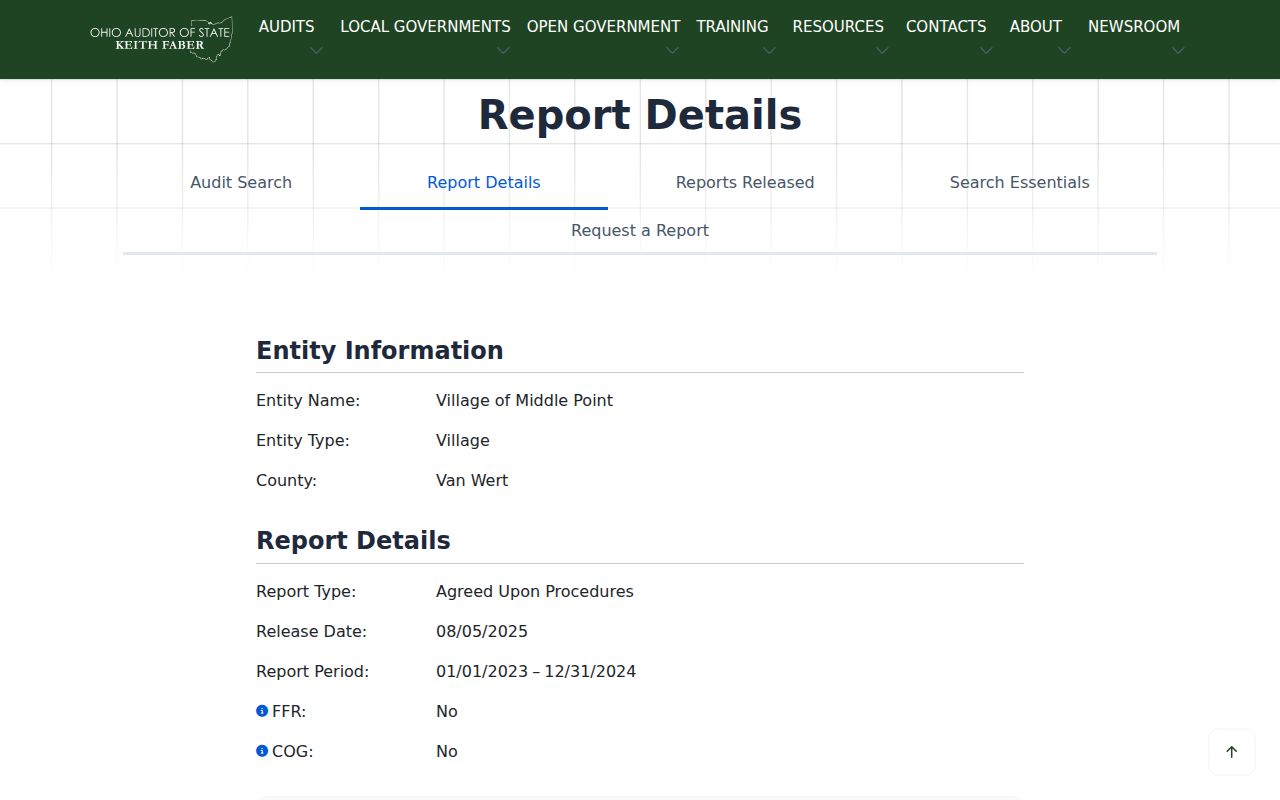Expand the Newsroom menu chevron
Screen dimensions: 1280x800
pyautogui.click(x=1178, y=51)
